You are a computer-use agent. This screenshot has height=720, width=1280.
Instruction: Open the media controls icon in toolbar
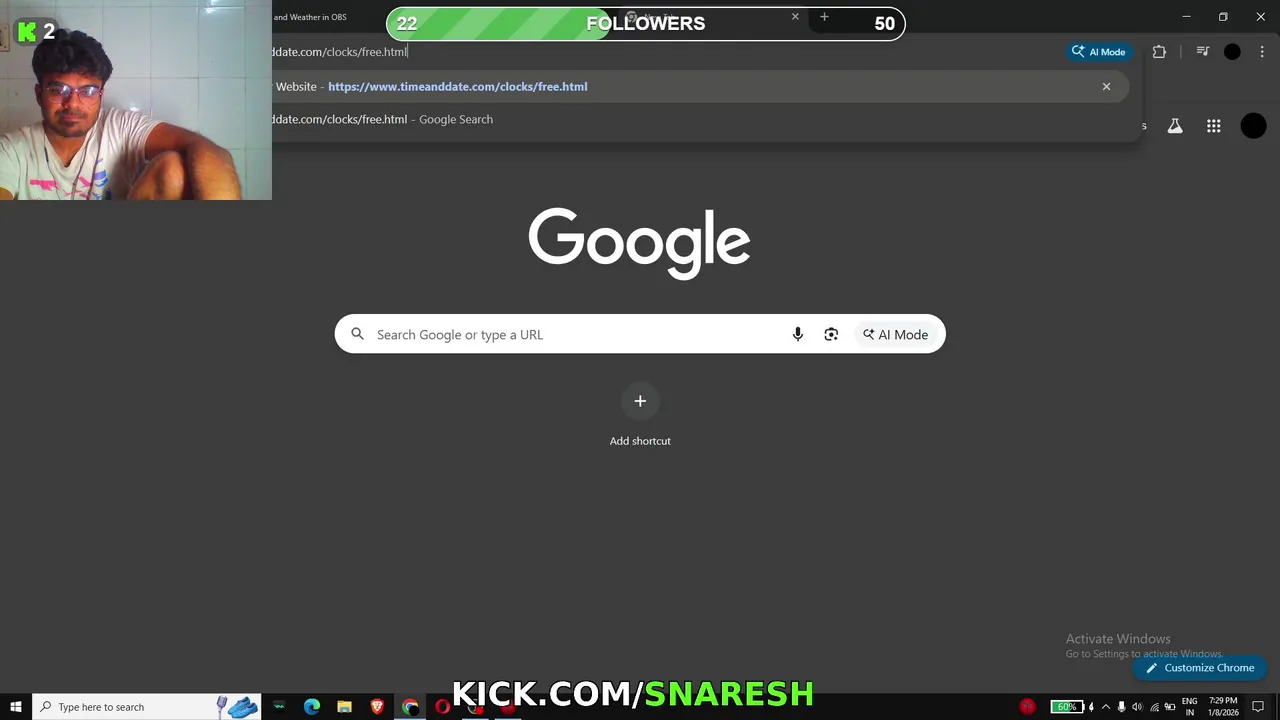[x=1203, y=52]
